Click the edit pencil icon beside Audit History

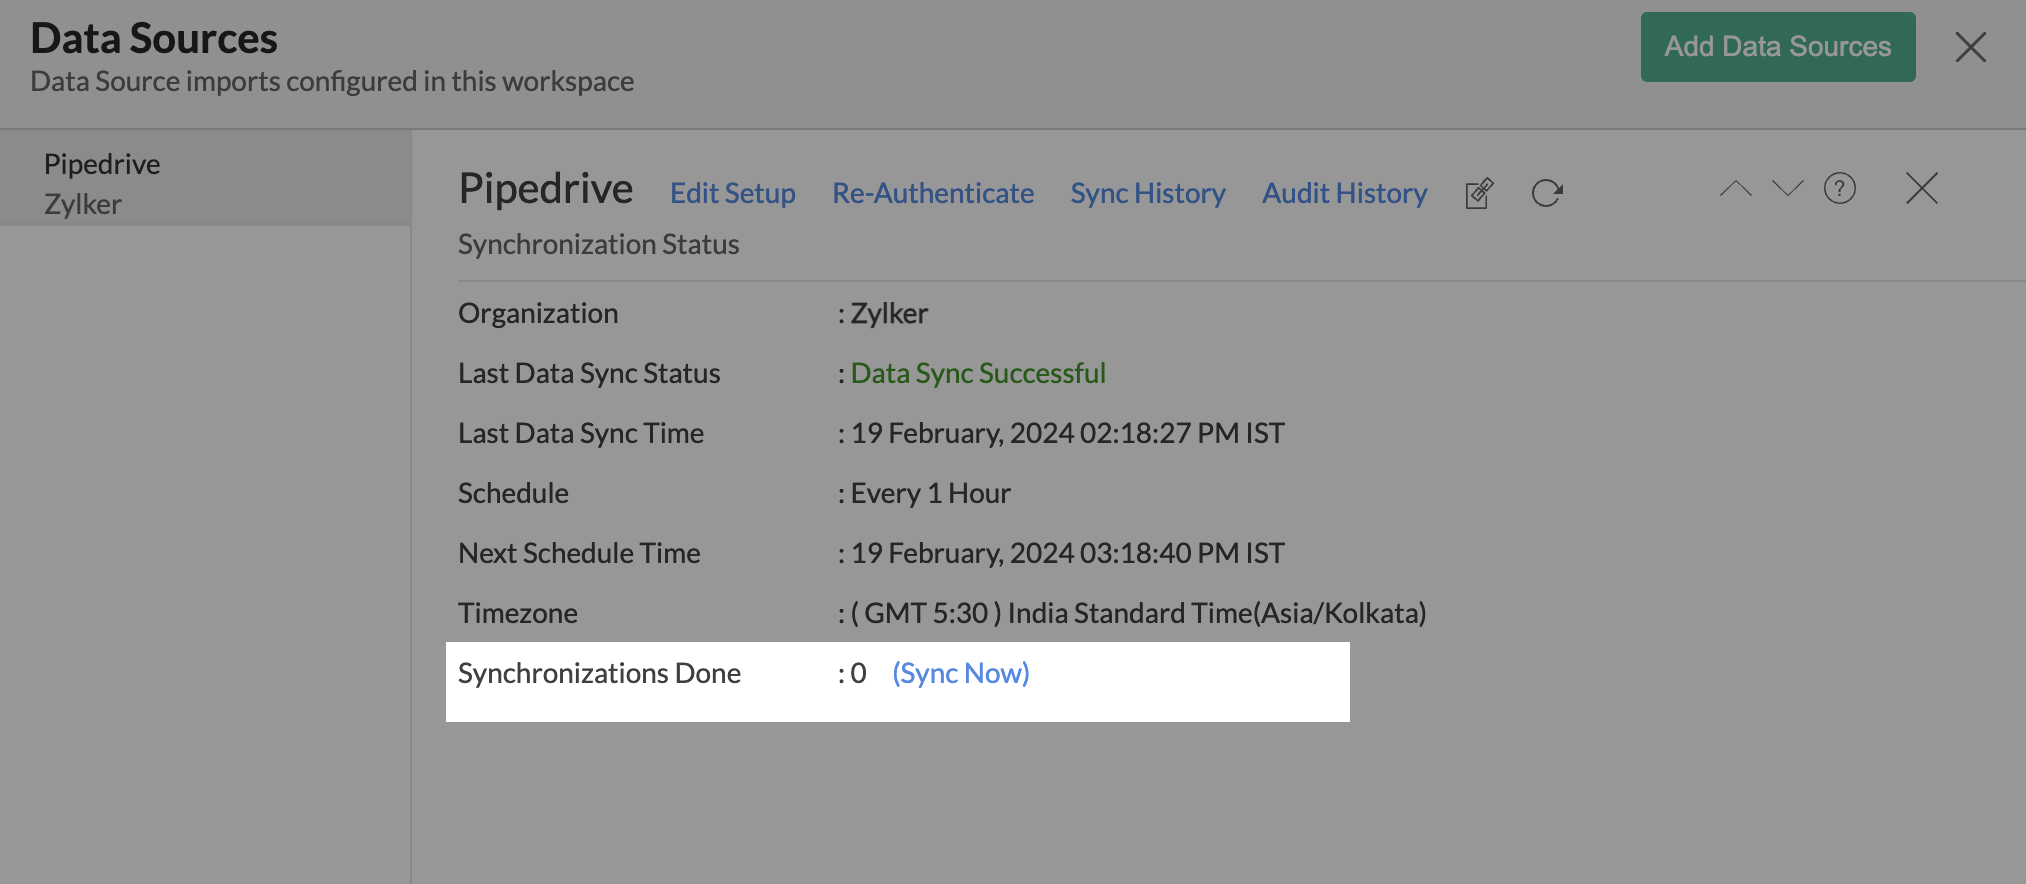click(1479, 193)
